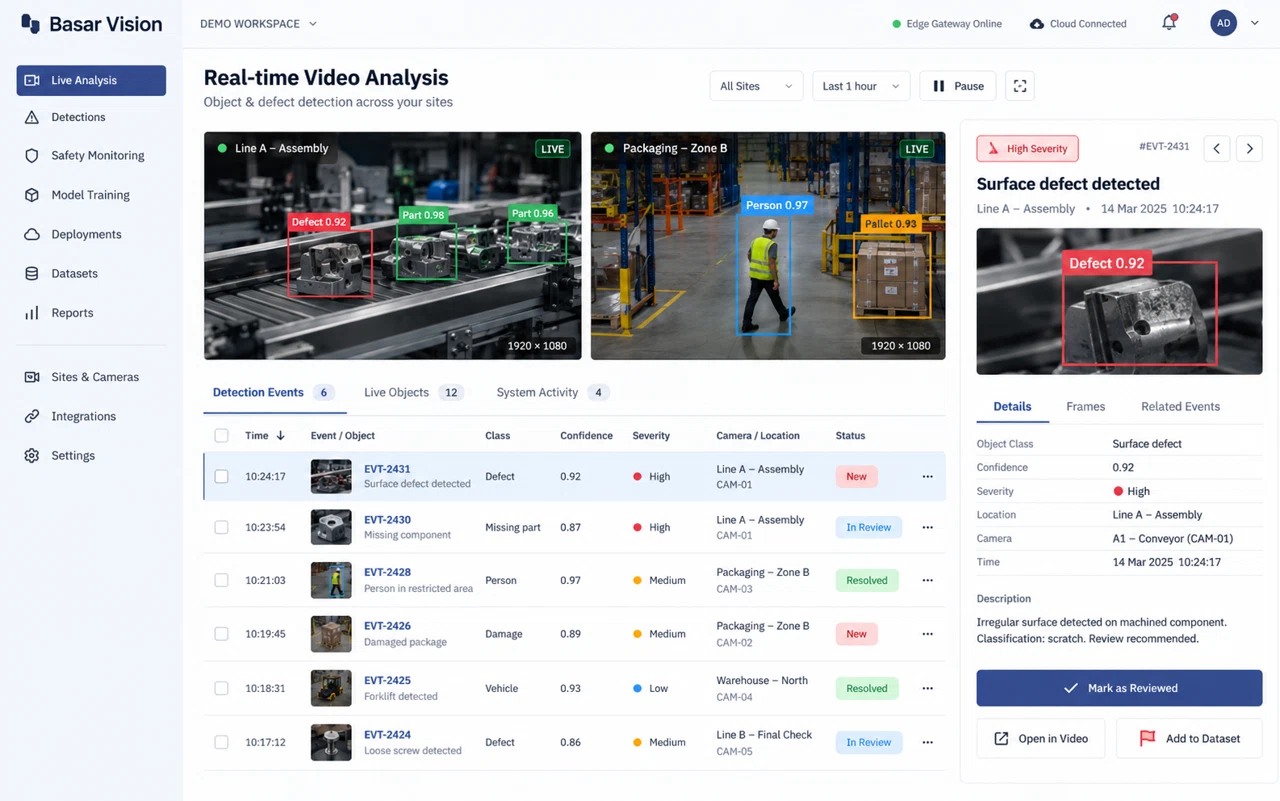This screenshot has height=801, width=1280.
Task: Switch to the Live Objects tab
Action: point(413,393)
